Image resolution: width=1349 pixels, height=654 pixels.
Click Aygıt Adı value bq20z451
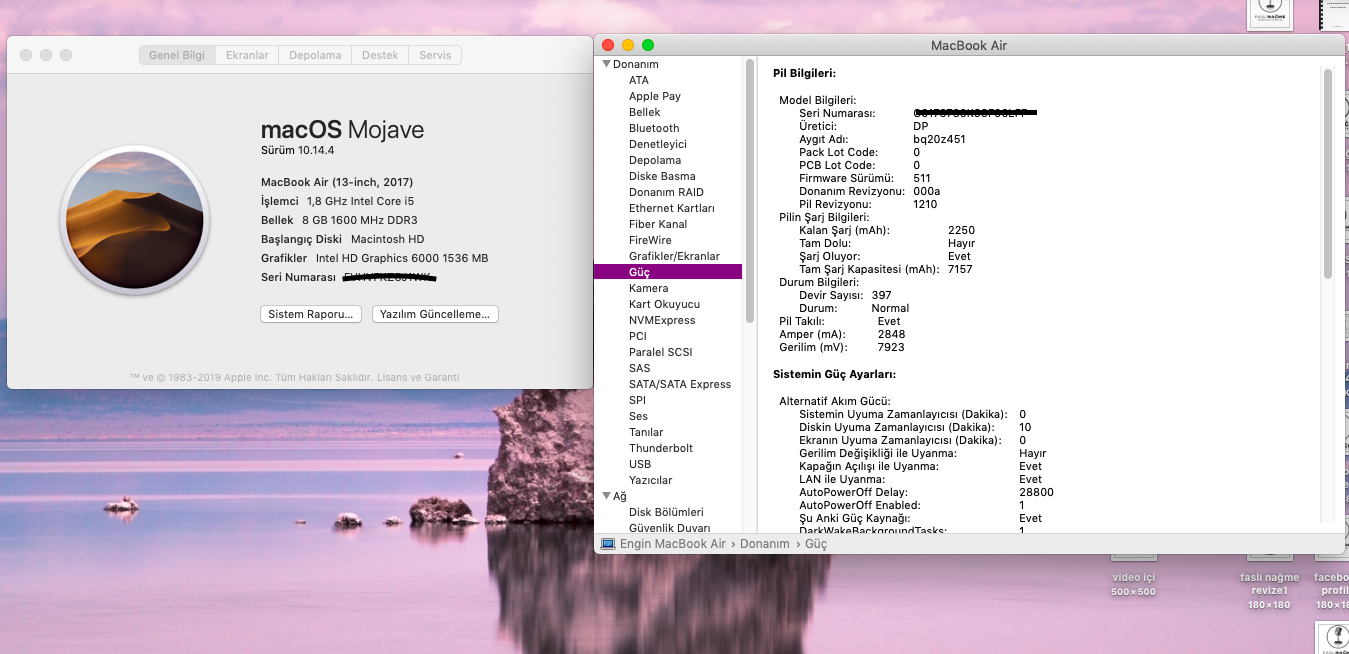(x=939, y=139)
